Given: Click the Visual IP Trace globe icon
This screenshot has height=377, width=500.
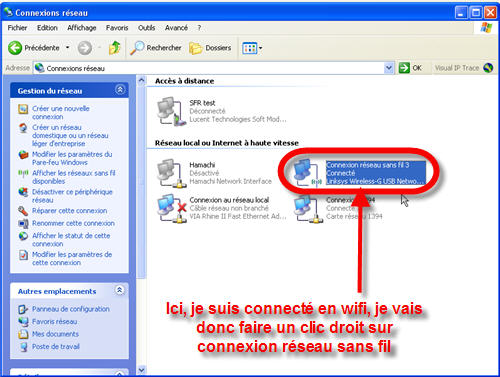Looking at the screenshot, I should click(488, 68).
